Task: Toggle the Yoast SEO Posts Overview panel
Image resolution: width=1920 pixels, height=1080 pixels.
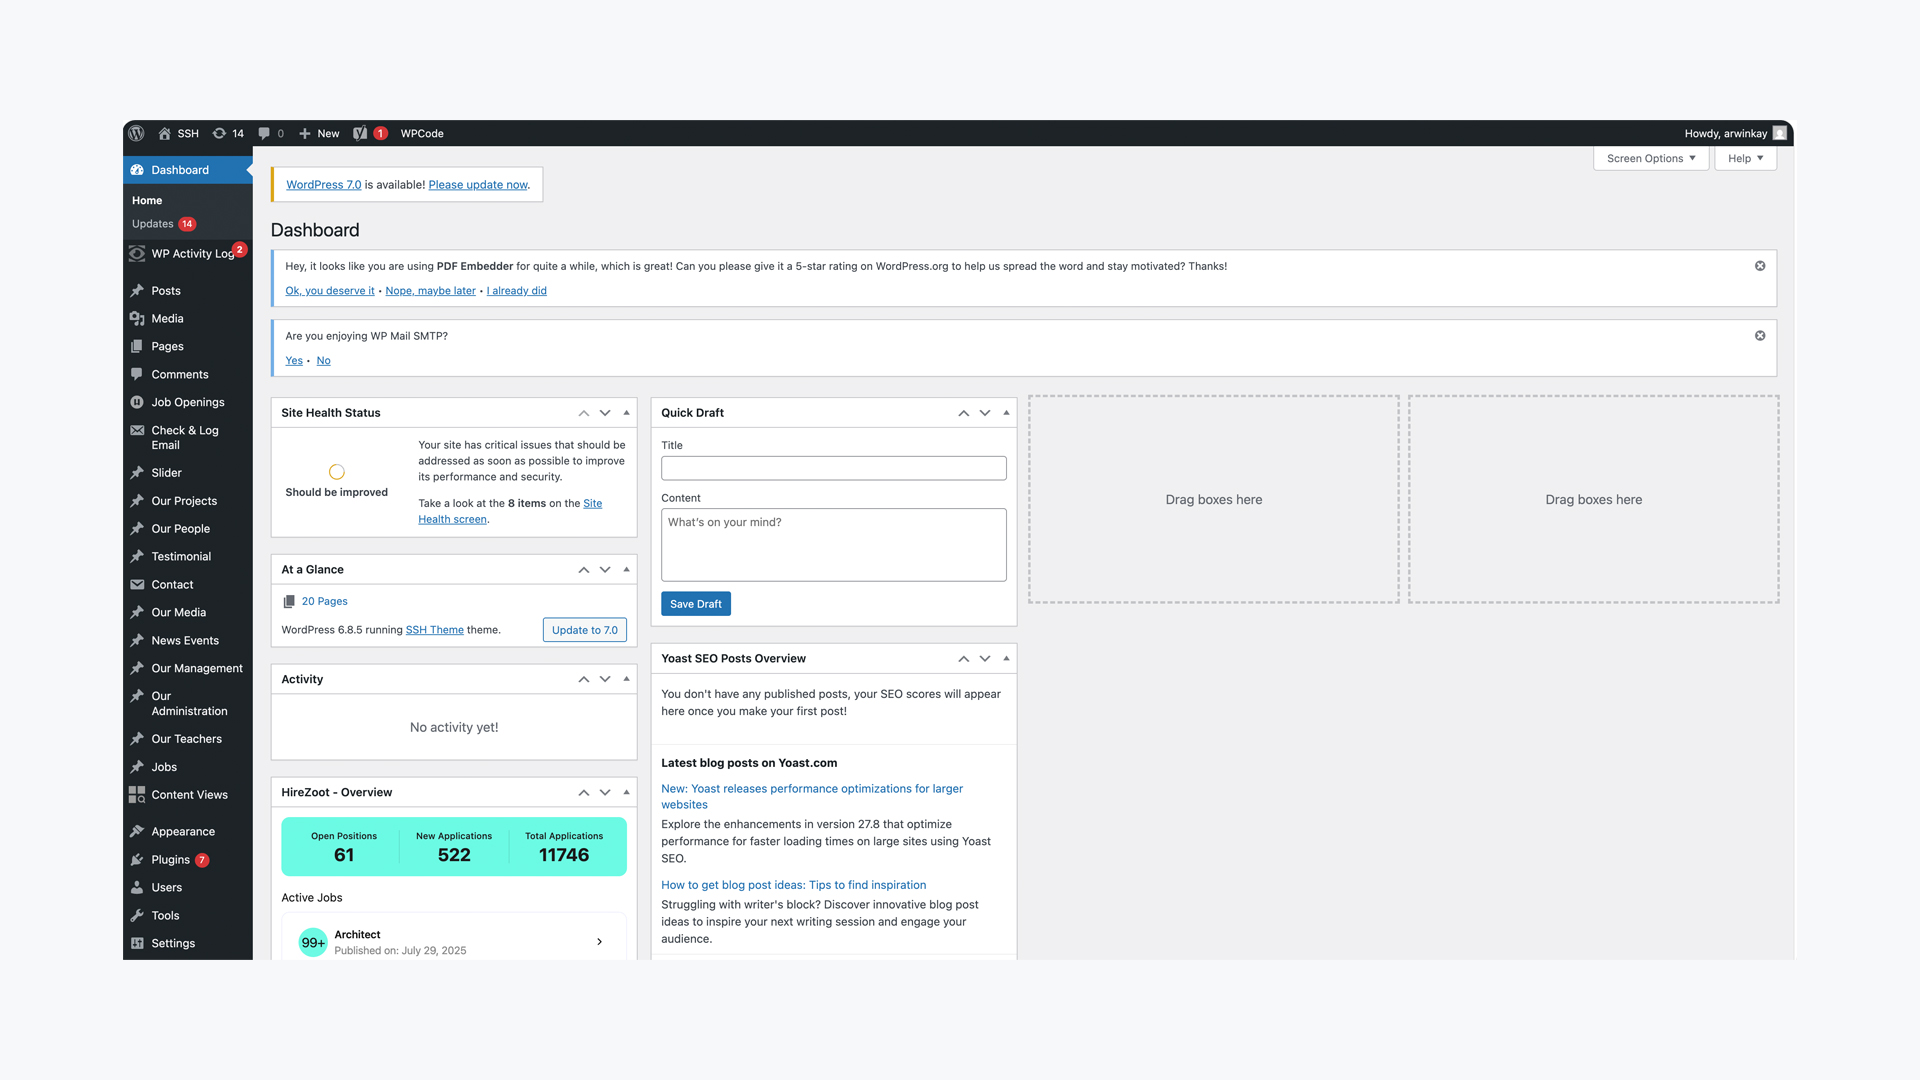Action: coord(1006,659)
